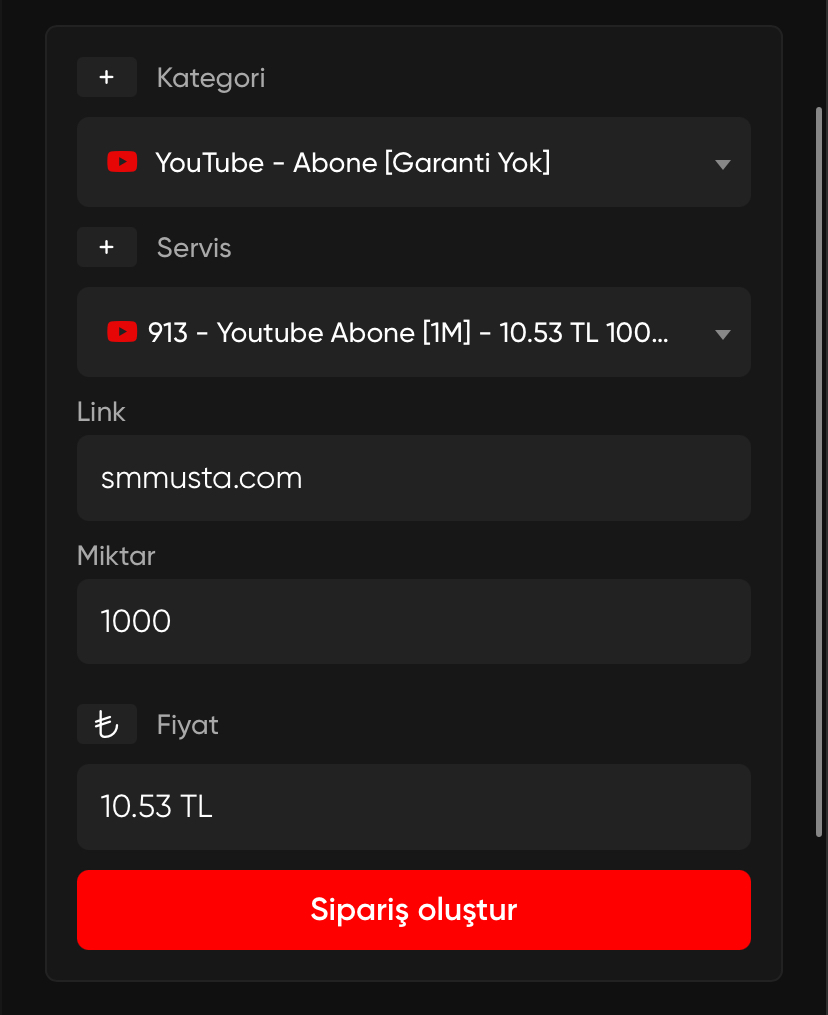Click the Fiyat label text
Screen dimensions: 828x1015
point(188,725)
